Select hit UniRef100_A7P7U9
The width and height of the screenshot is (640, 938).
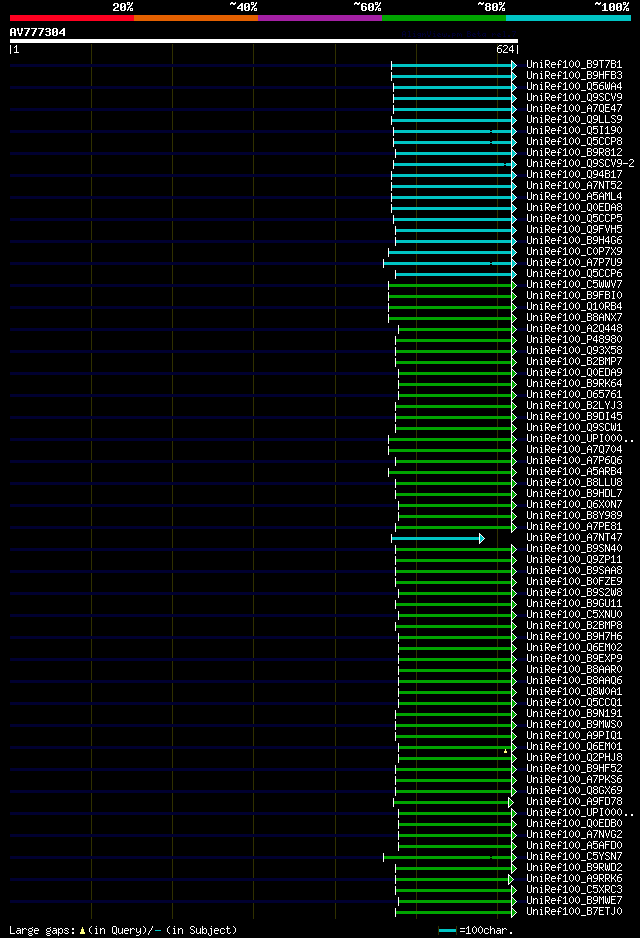point(574,263)
